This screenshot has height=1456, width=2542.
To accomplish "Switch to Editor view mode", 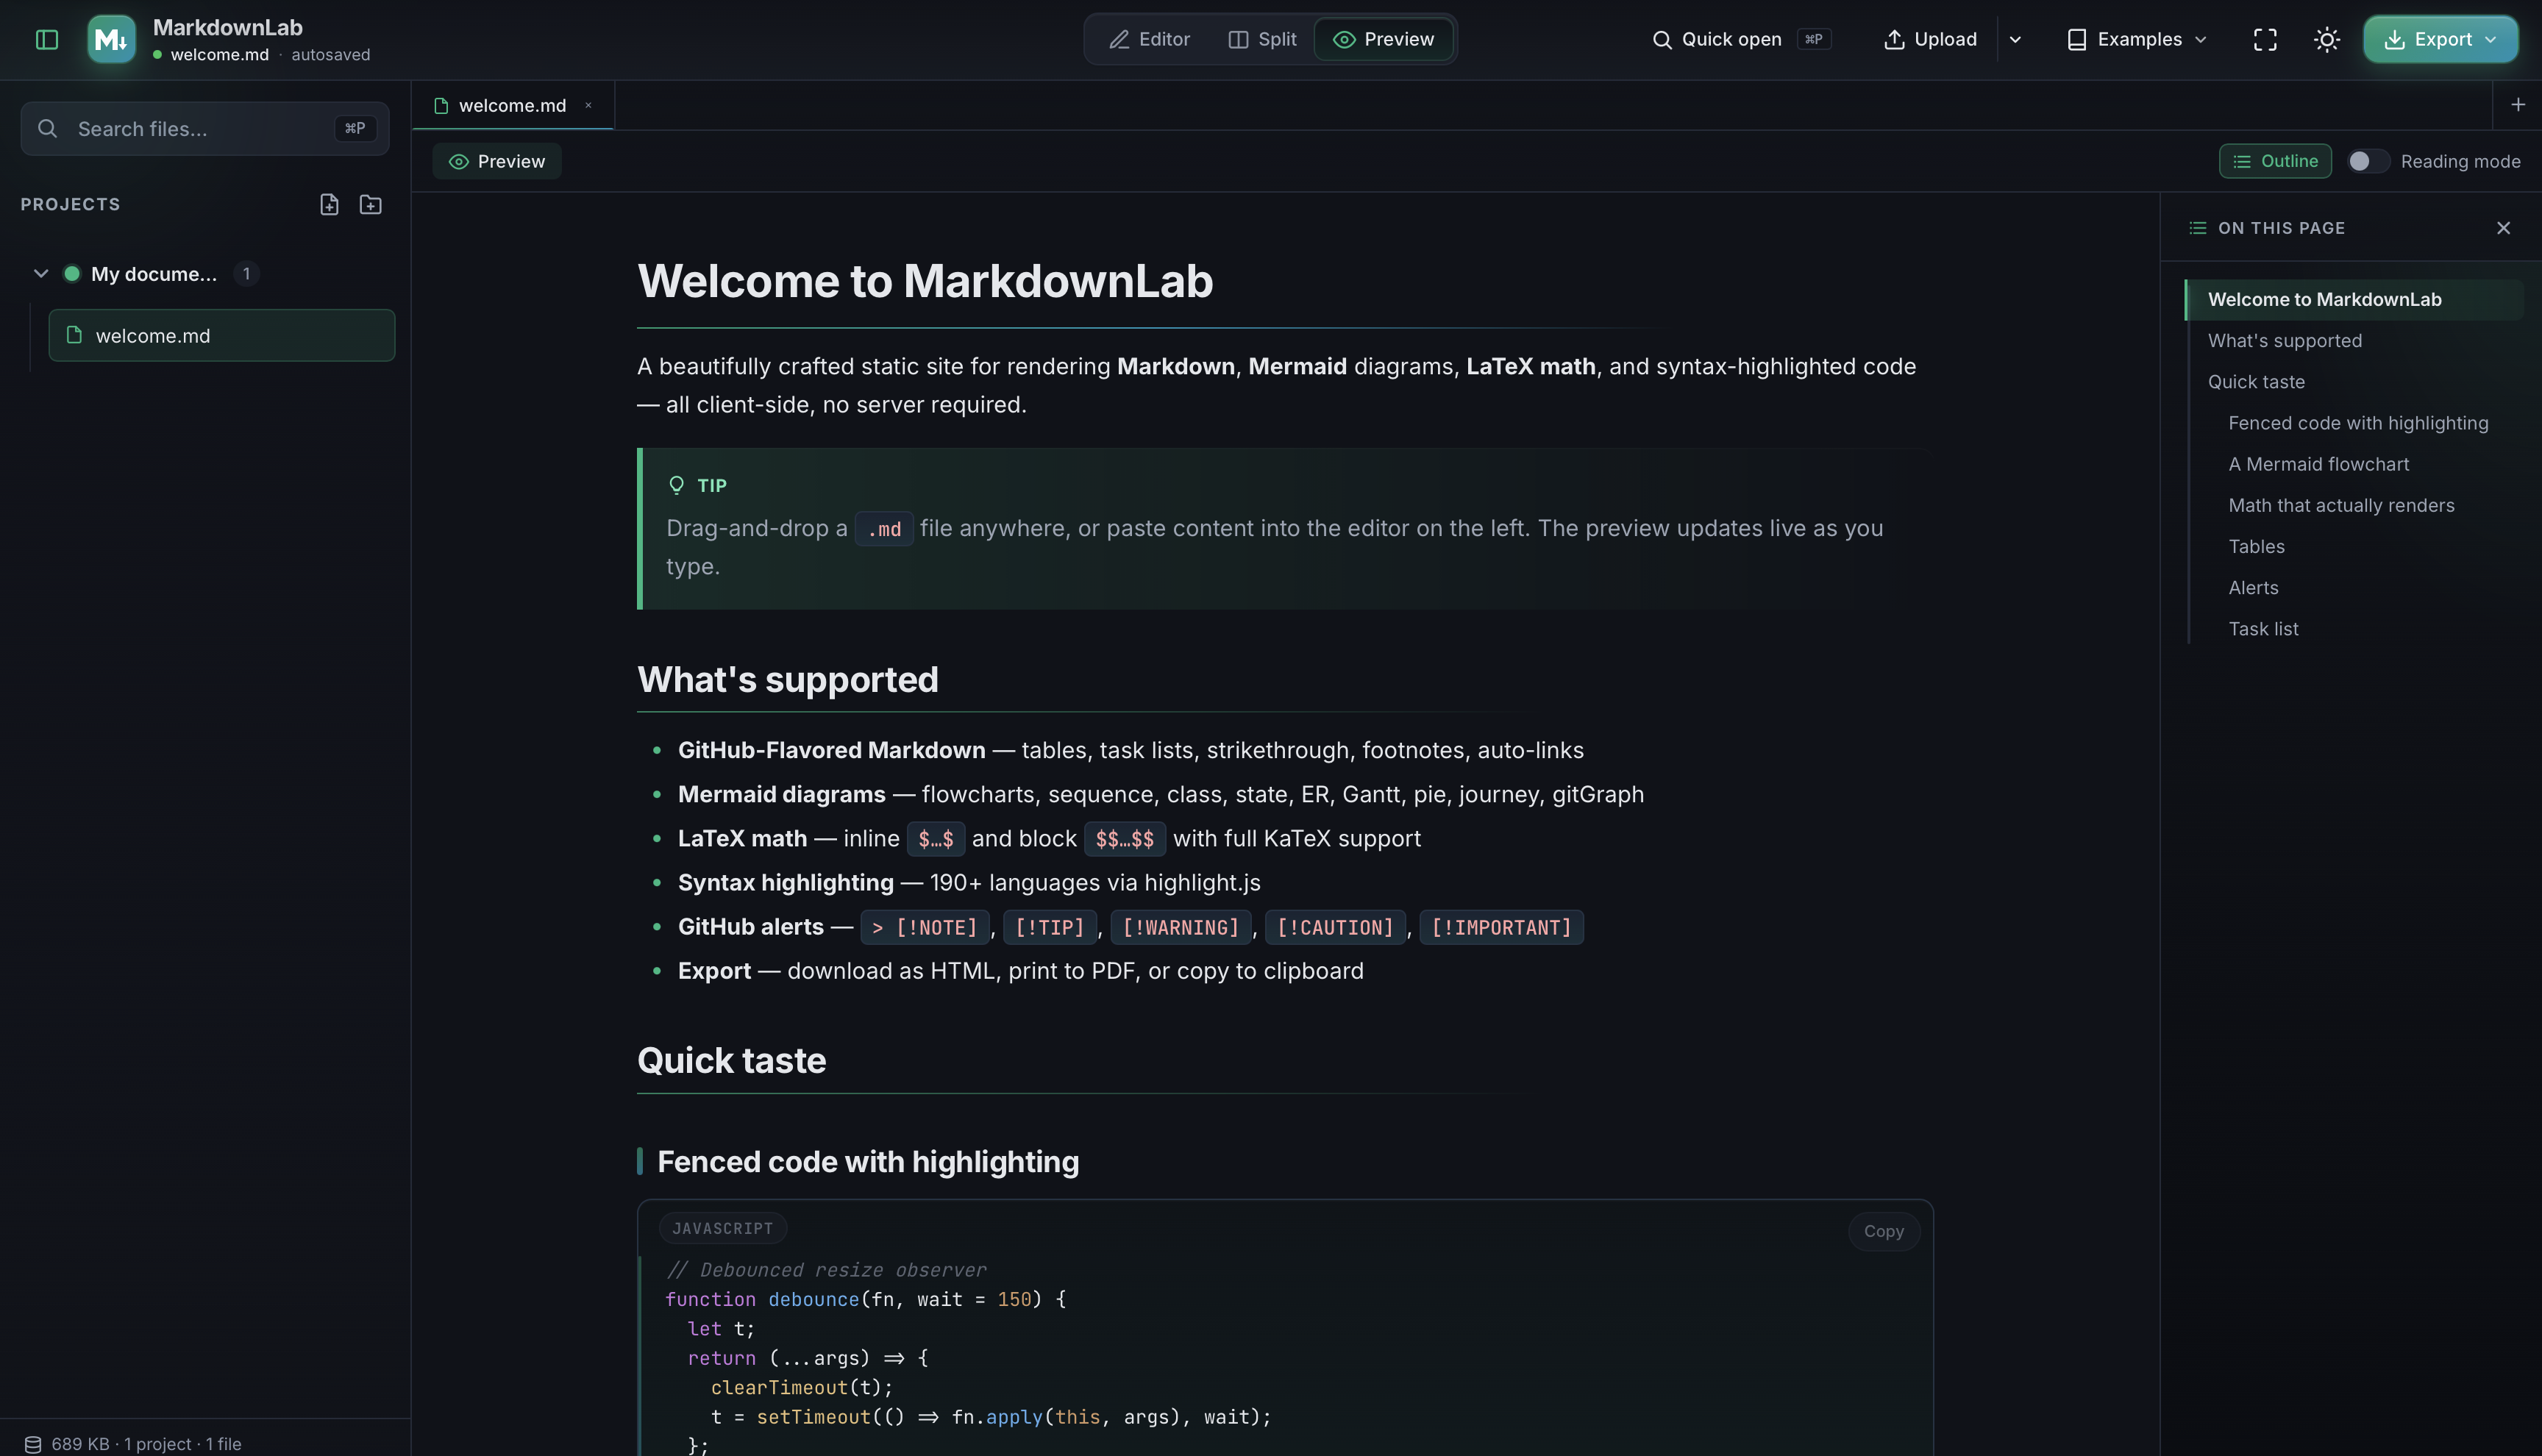I will [x=1149, y=39].
